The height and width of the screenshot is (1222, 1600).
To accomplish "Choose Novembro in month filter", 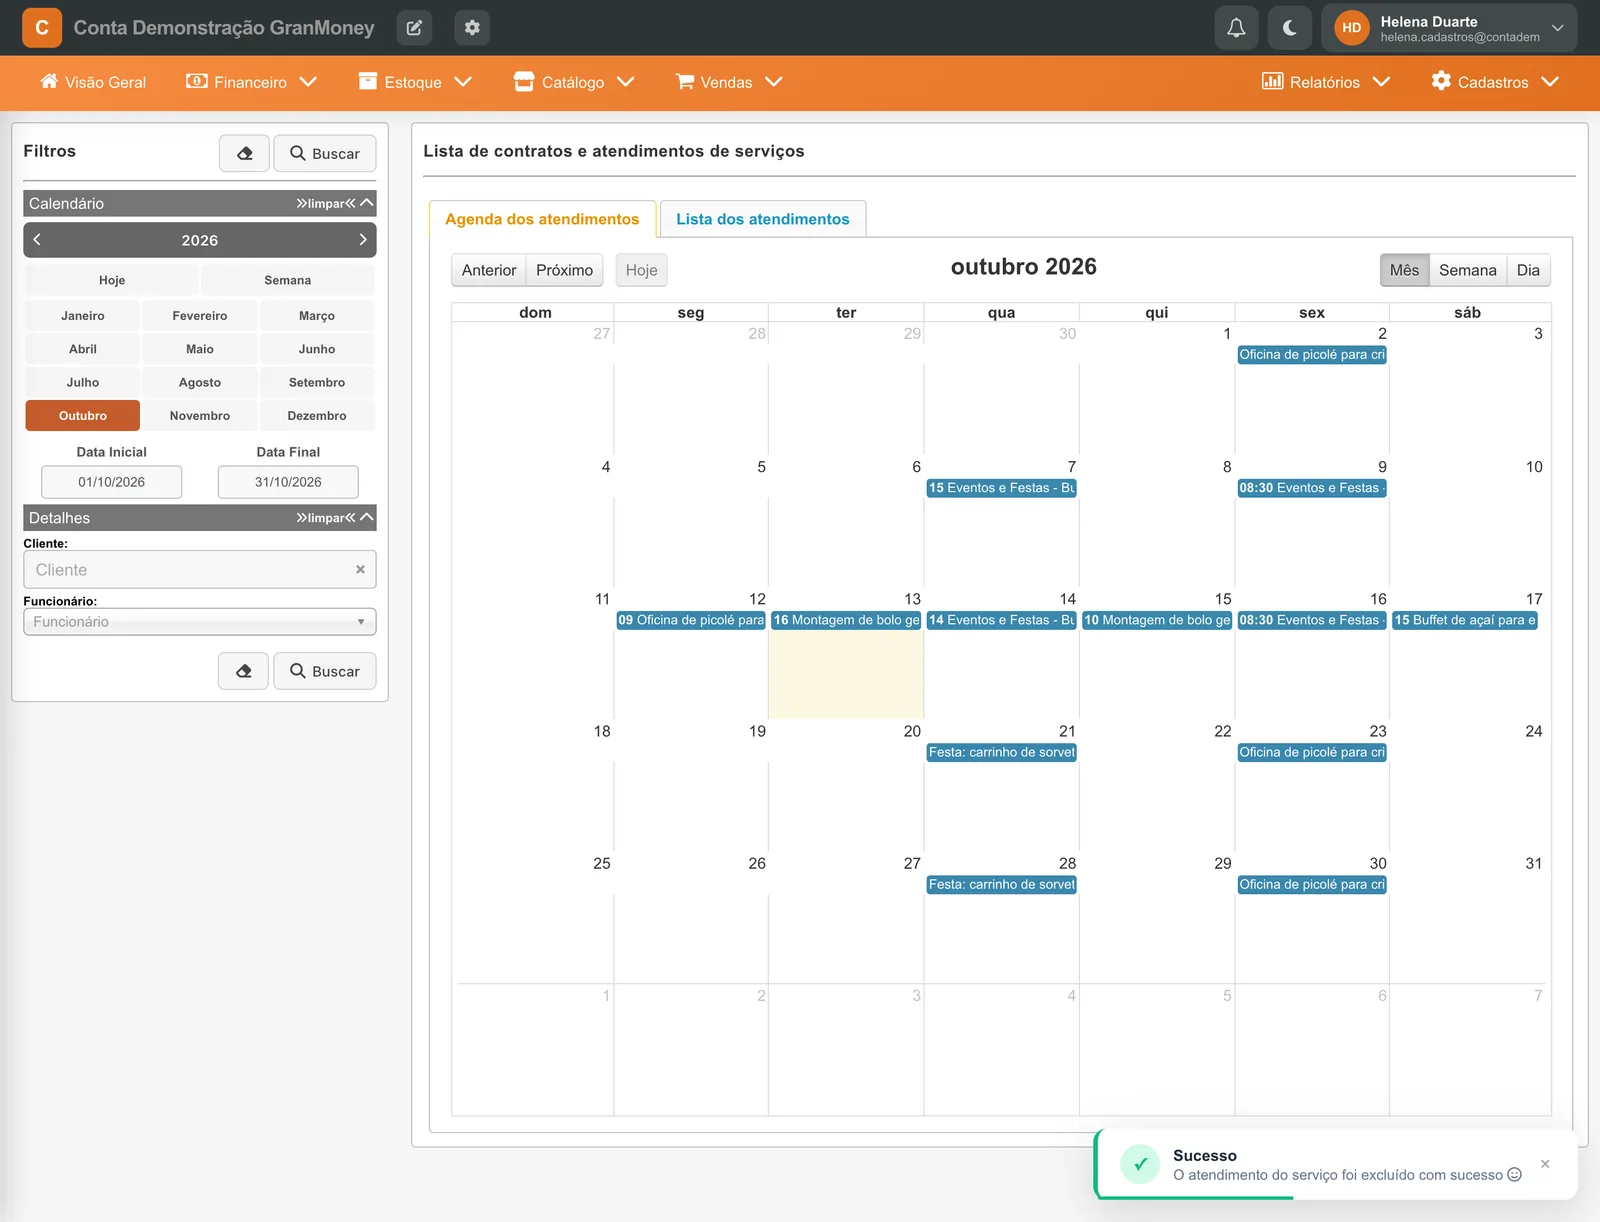I will pyautogui.click(x=200, y=416).
